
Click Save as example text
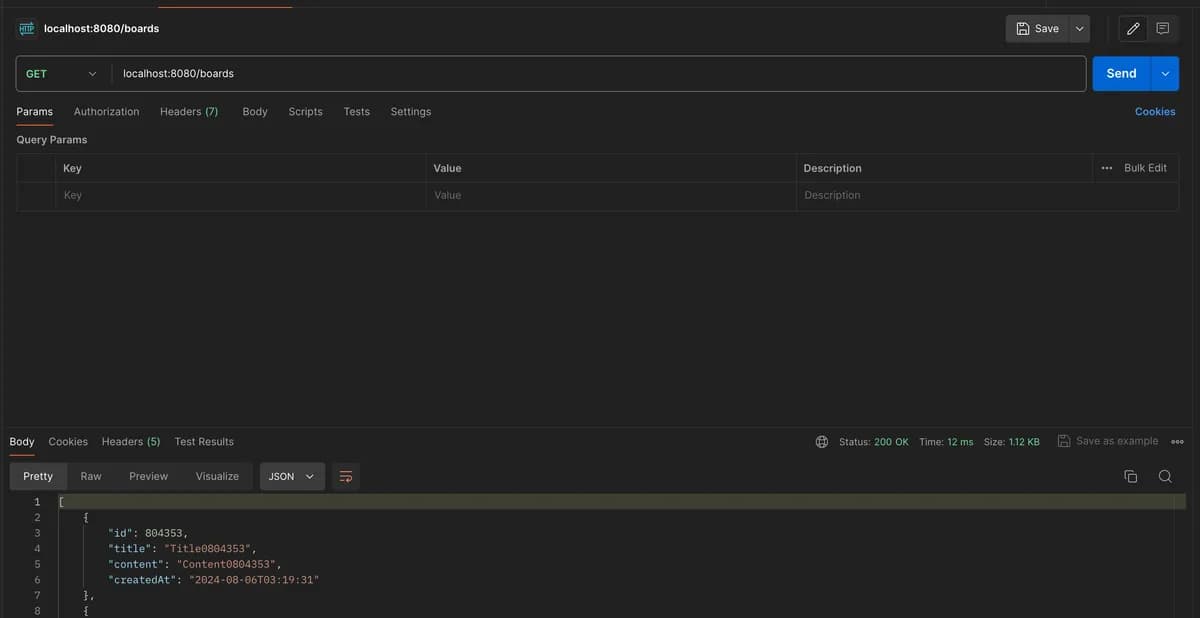point(1117,441)
